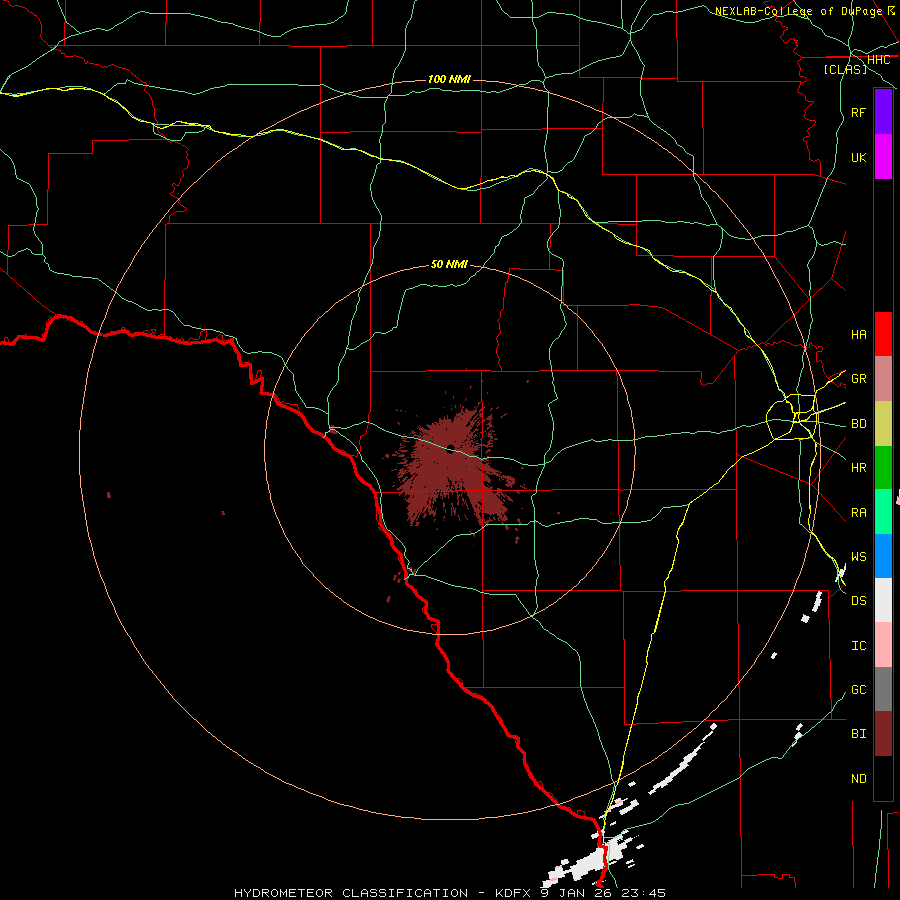
Task: Select the yellow BD color swatch
Action: coord(883,424)
